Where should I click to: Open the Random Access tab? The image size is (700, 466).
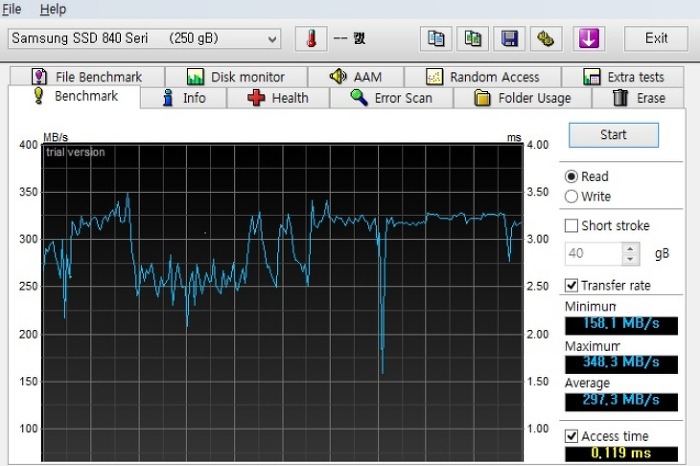tap(483, 77)
